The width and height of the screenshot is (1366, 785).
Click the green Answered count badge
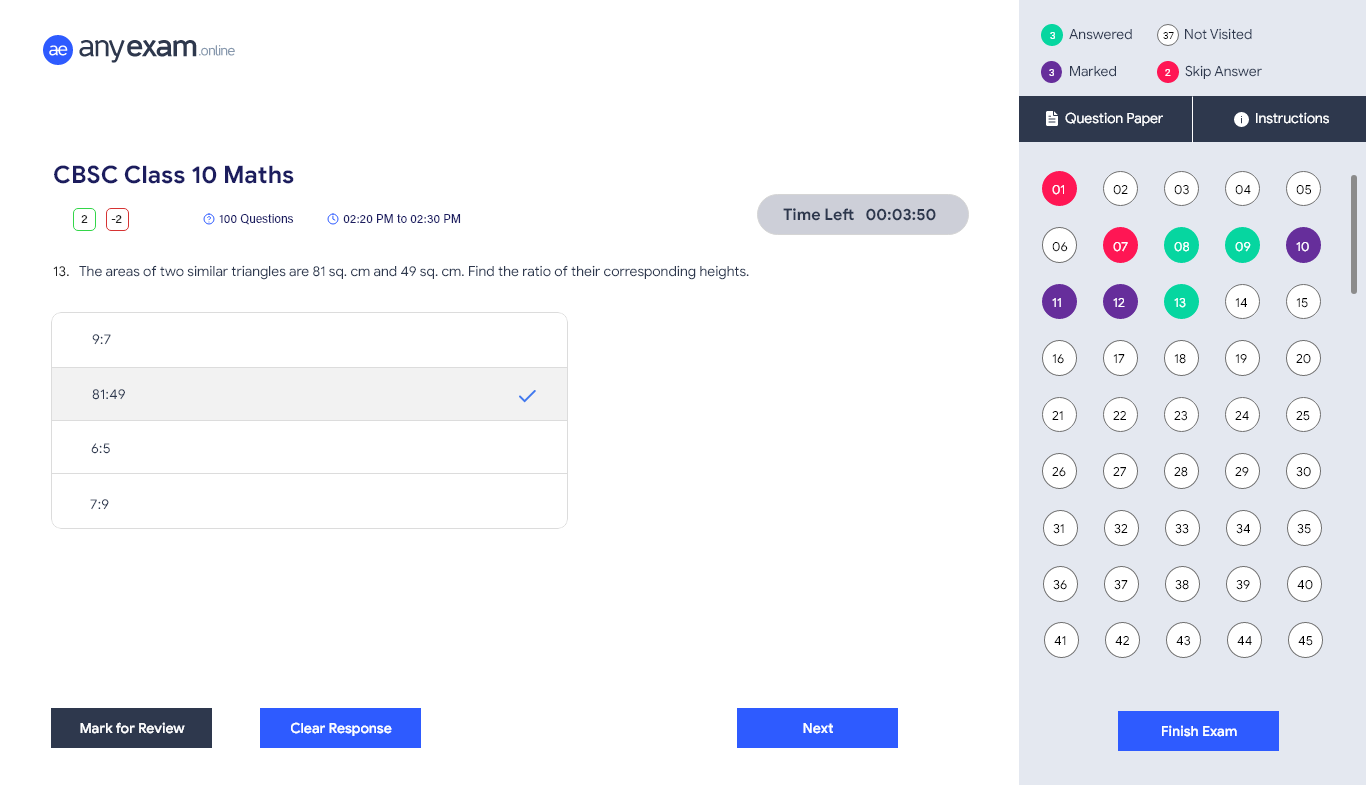click(x=1051, y=34)
